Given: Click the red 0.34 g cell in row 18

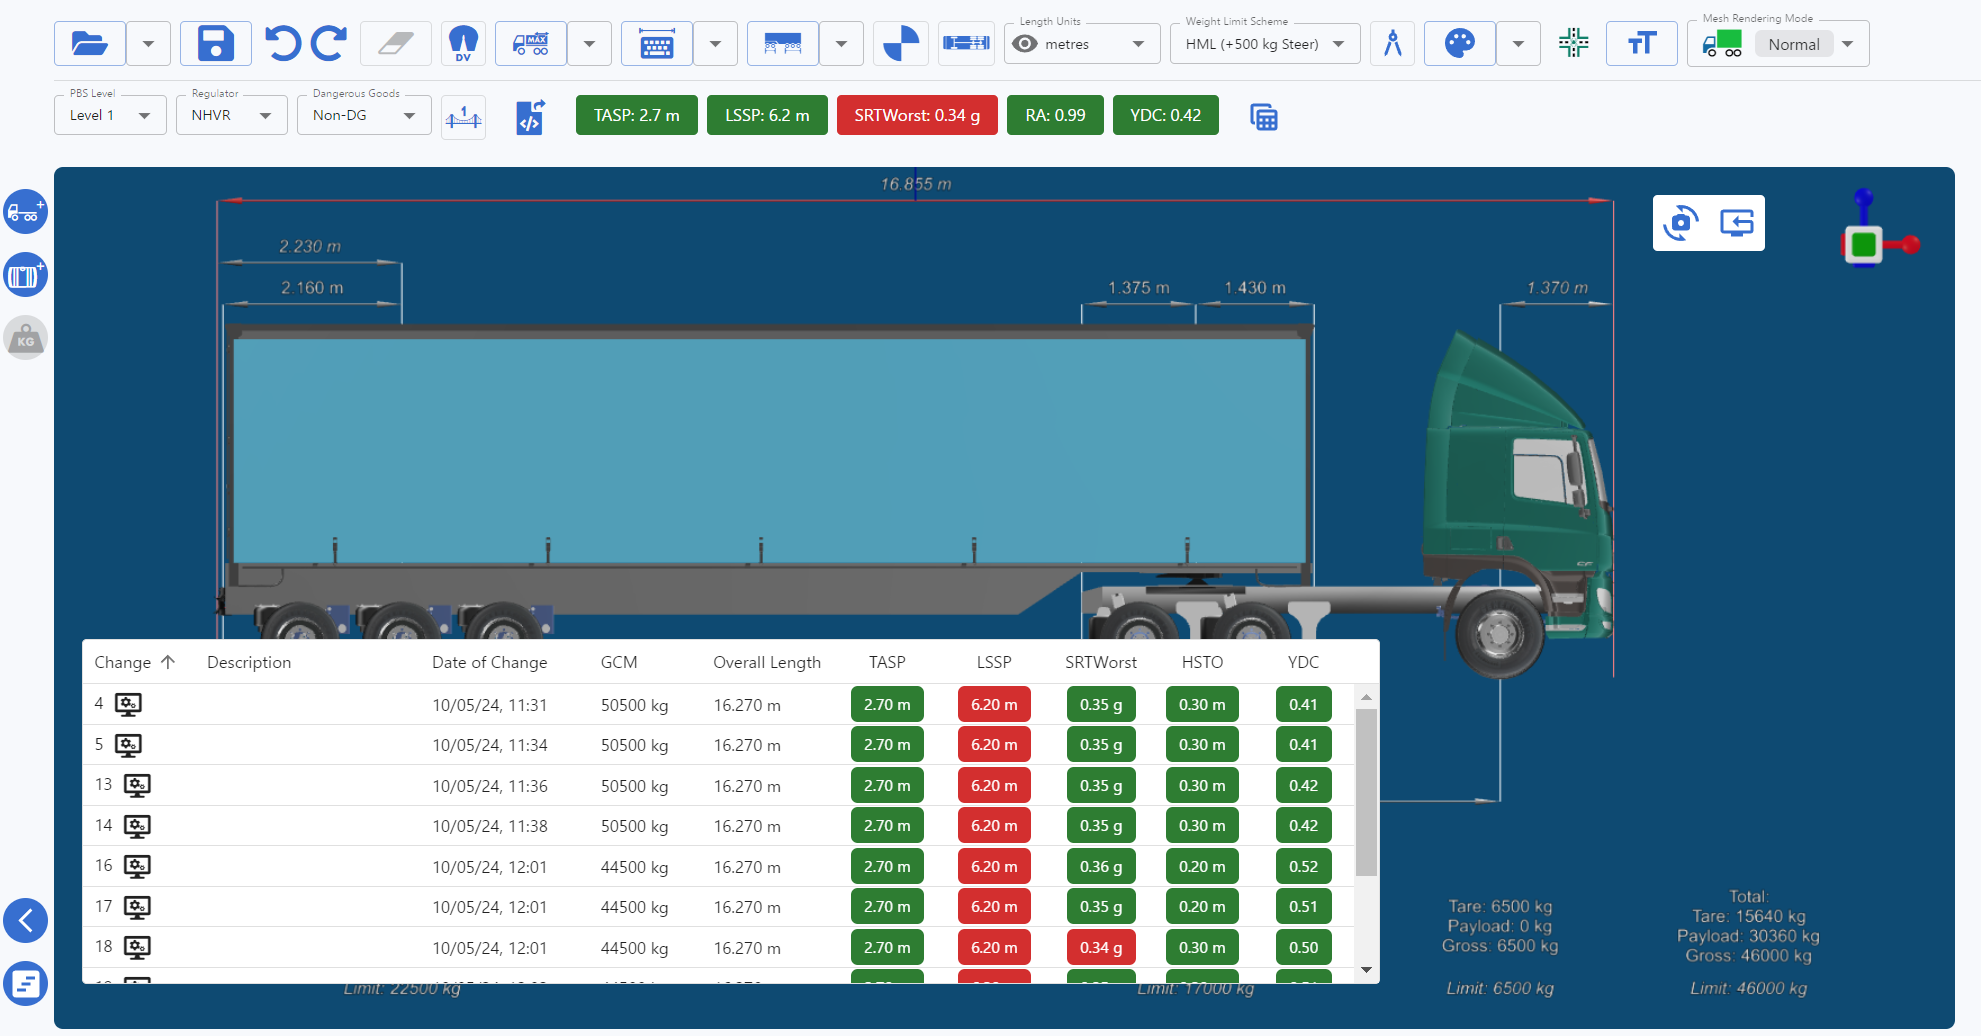Looking at the screenshot, I should tap(1101, 947).
